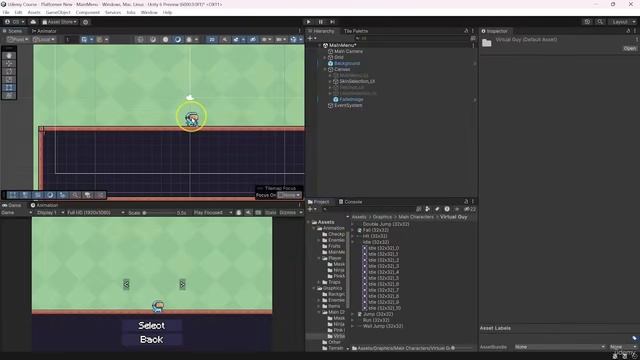Expand Fall (32x32) sprite asset
Image resolution: width=640 pixels, height=360 pixels.
tap(353, 230)
